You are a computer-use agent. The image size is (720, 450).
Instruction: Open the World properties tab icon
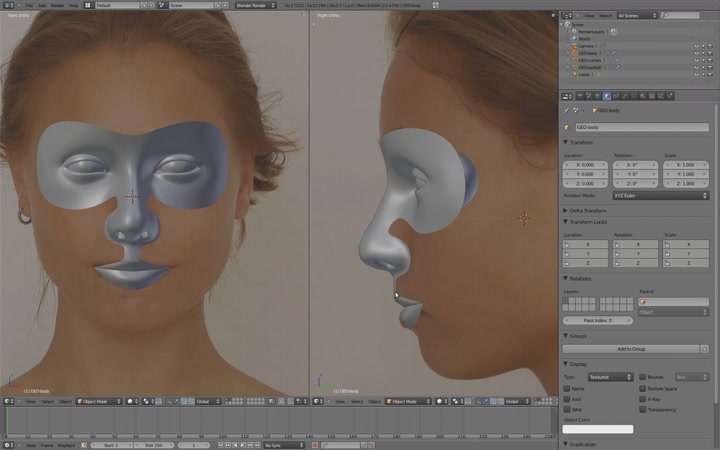tap(597, 96)
